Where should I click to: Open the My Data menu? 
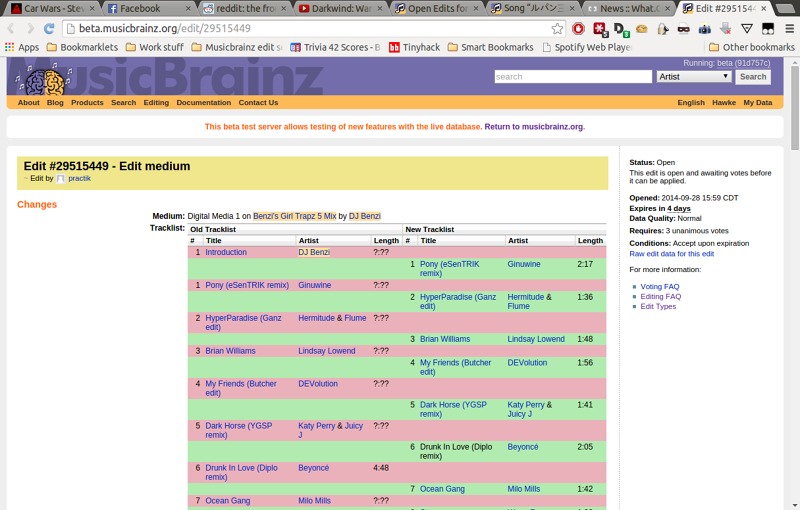758,103
